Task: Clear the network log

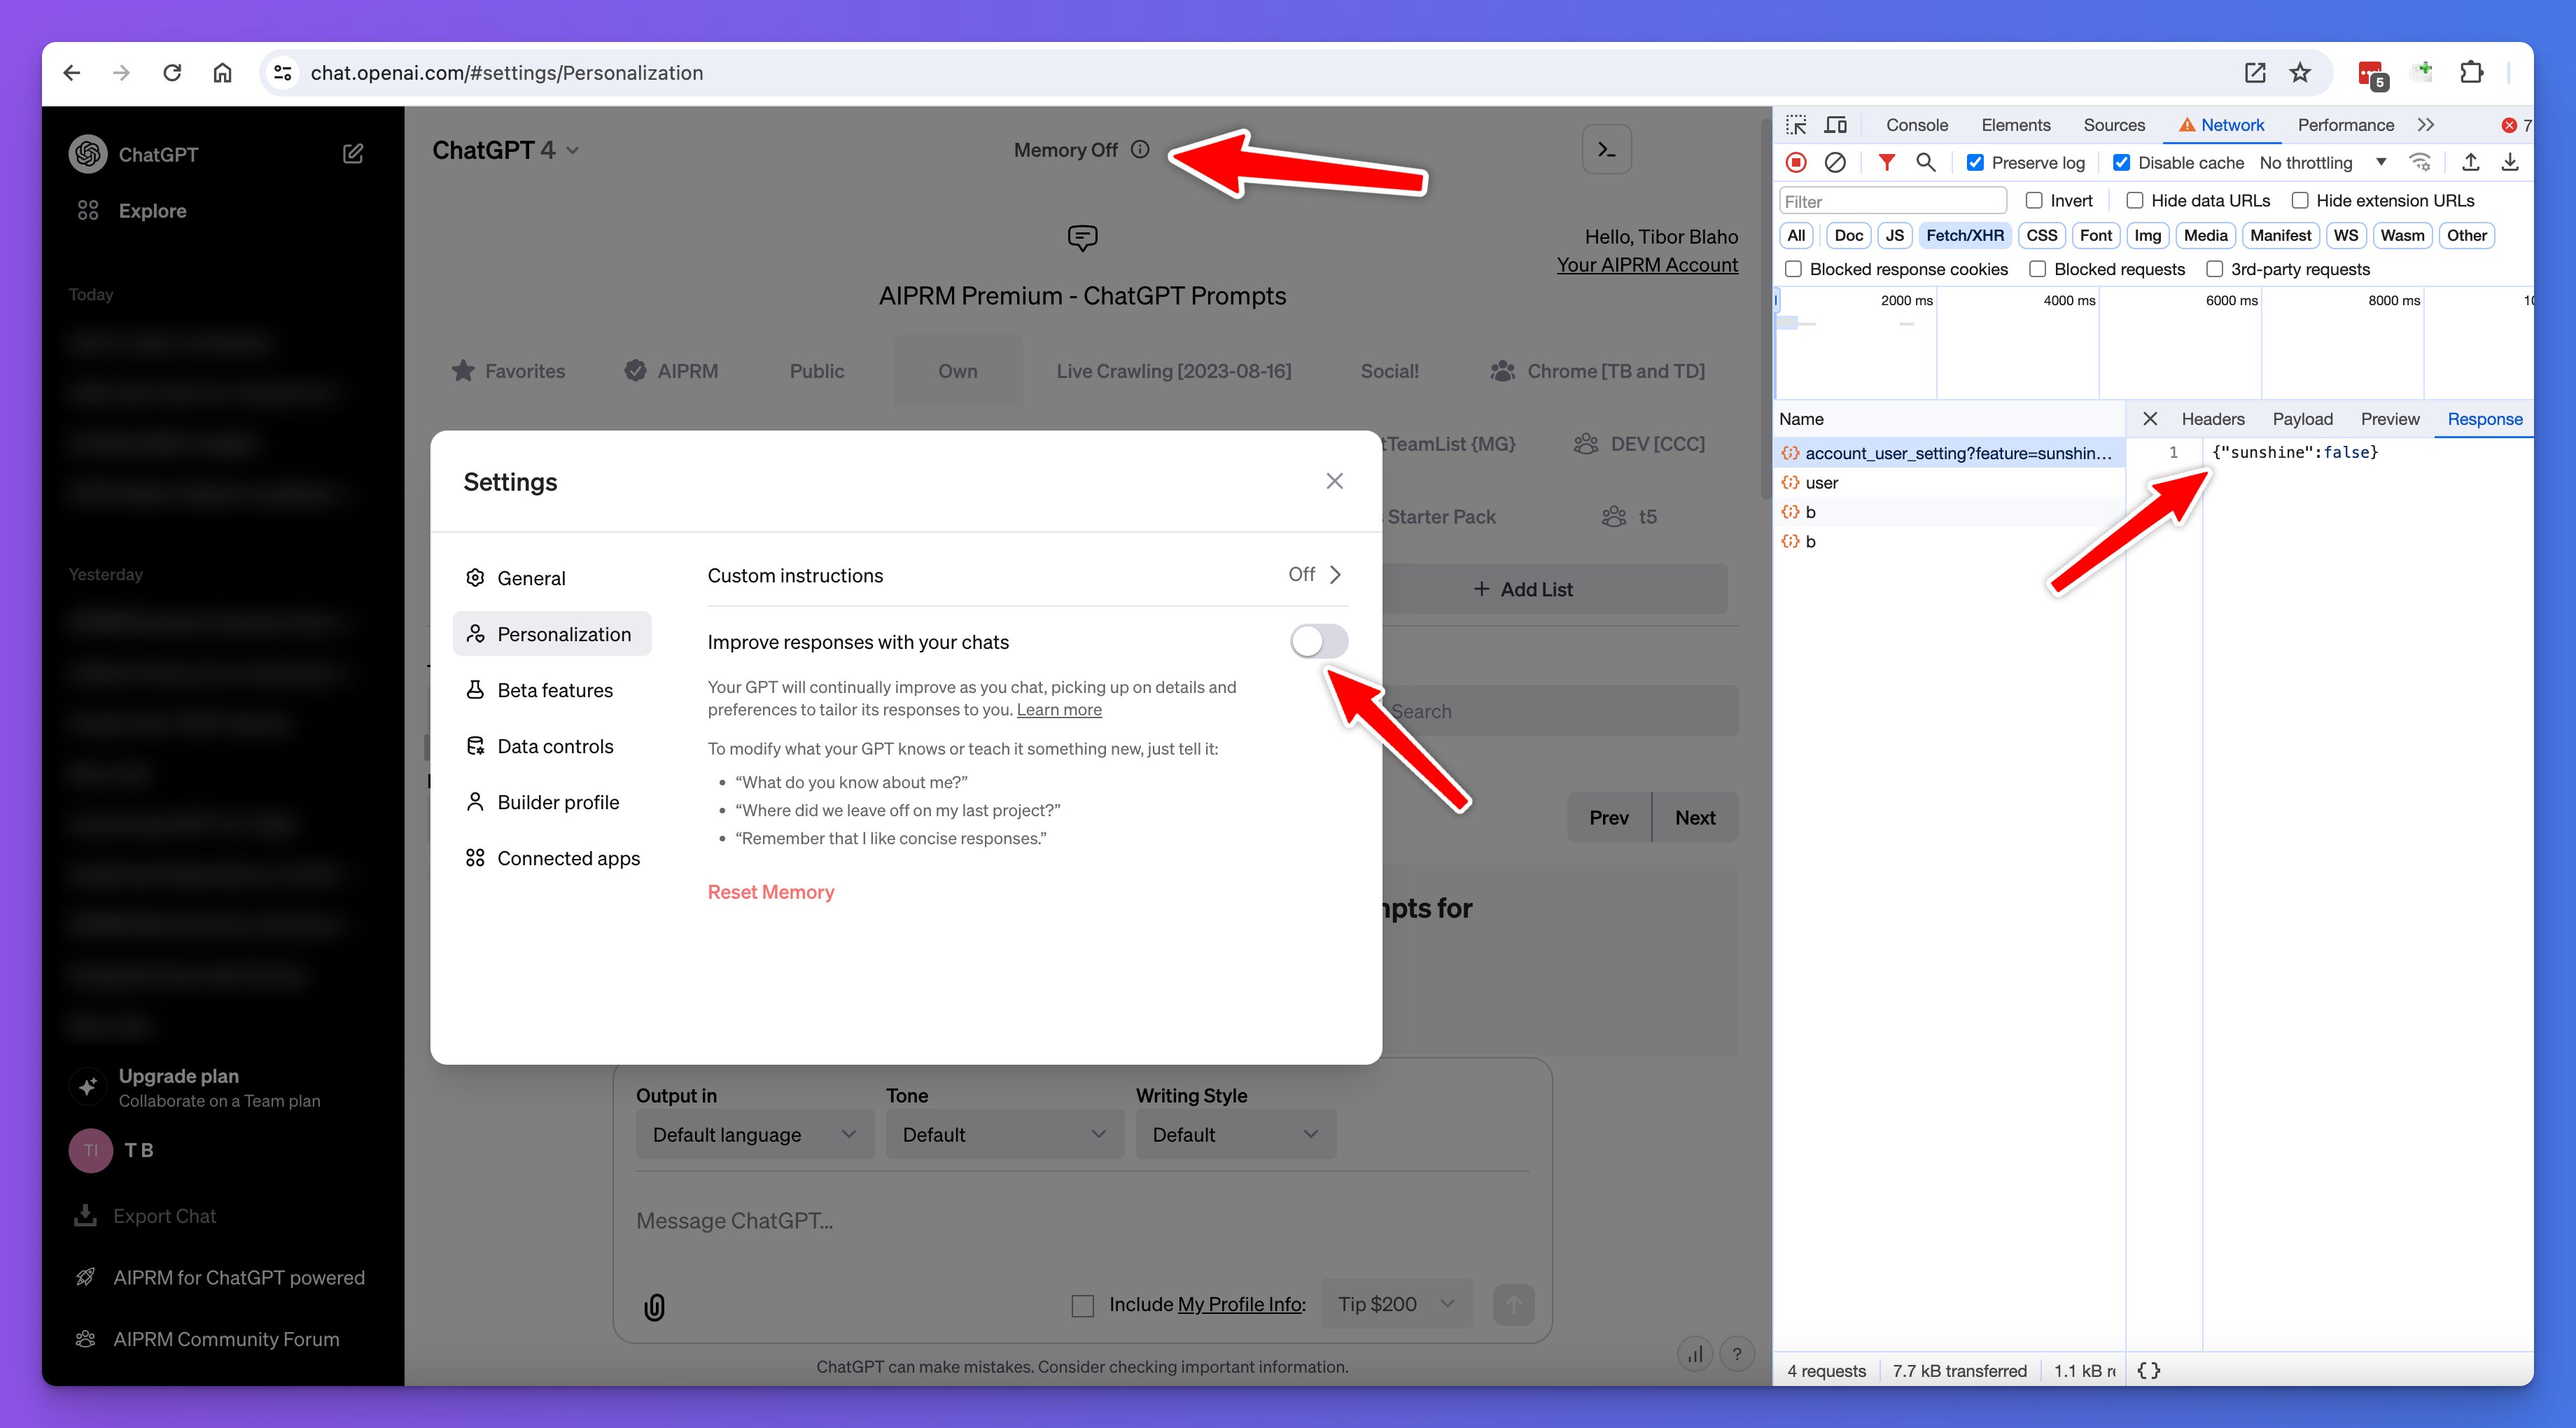Action: [x=1835, y=162]
